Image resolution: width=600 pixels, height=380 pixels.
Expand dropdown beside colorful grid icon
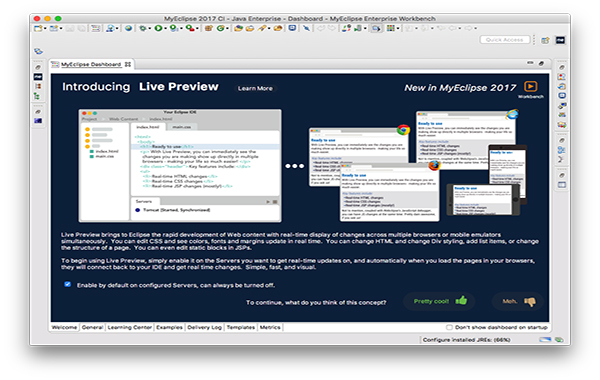(398, 29)
